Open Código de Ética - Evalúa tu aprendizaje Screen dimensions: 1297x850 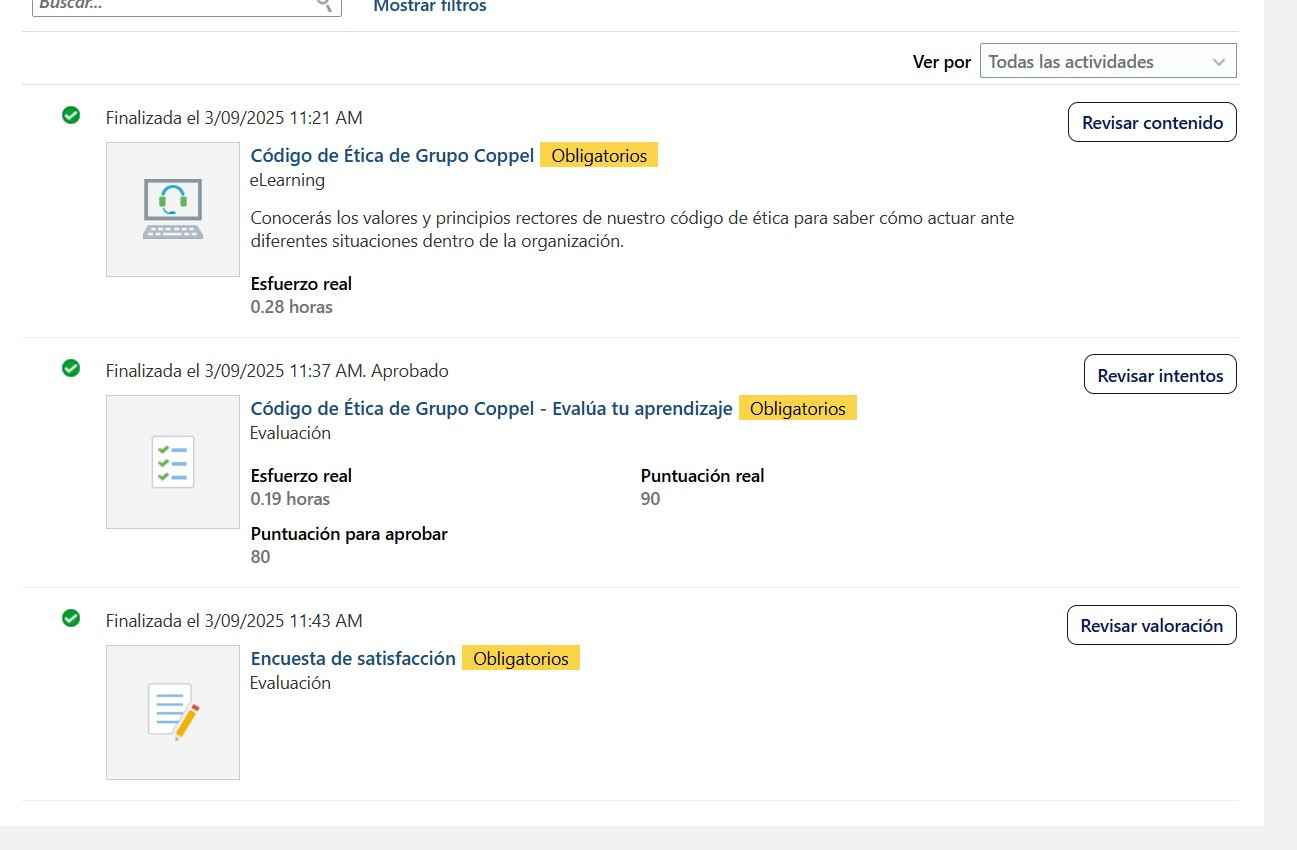[491, 408]
